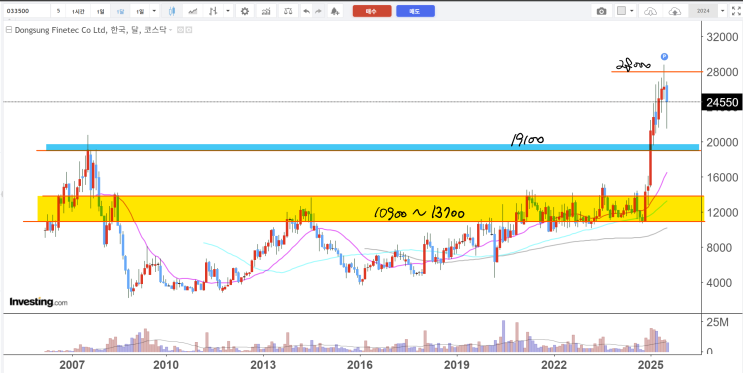
Task: Click the 20000 price axis label
Action: 722,142
